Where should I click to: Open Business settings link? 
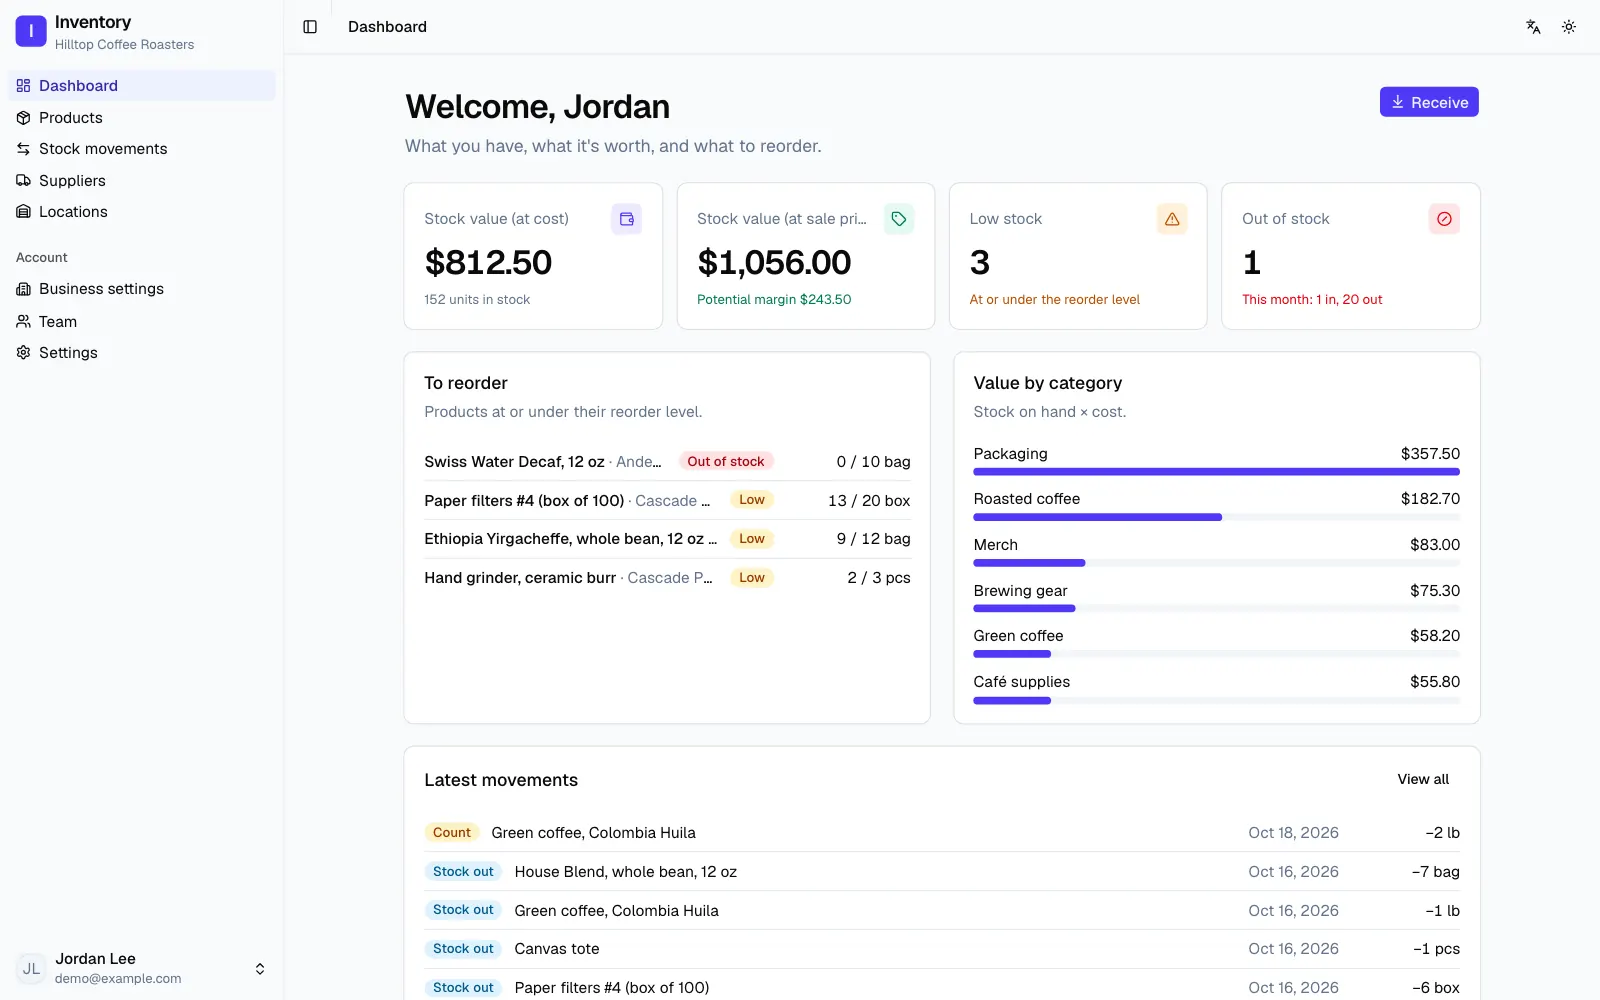tap(142, 289)
